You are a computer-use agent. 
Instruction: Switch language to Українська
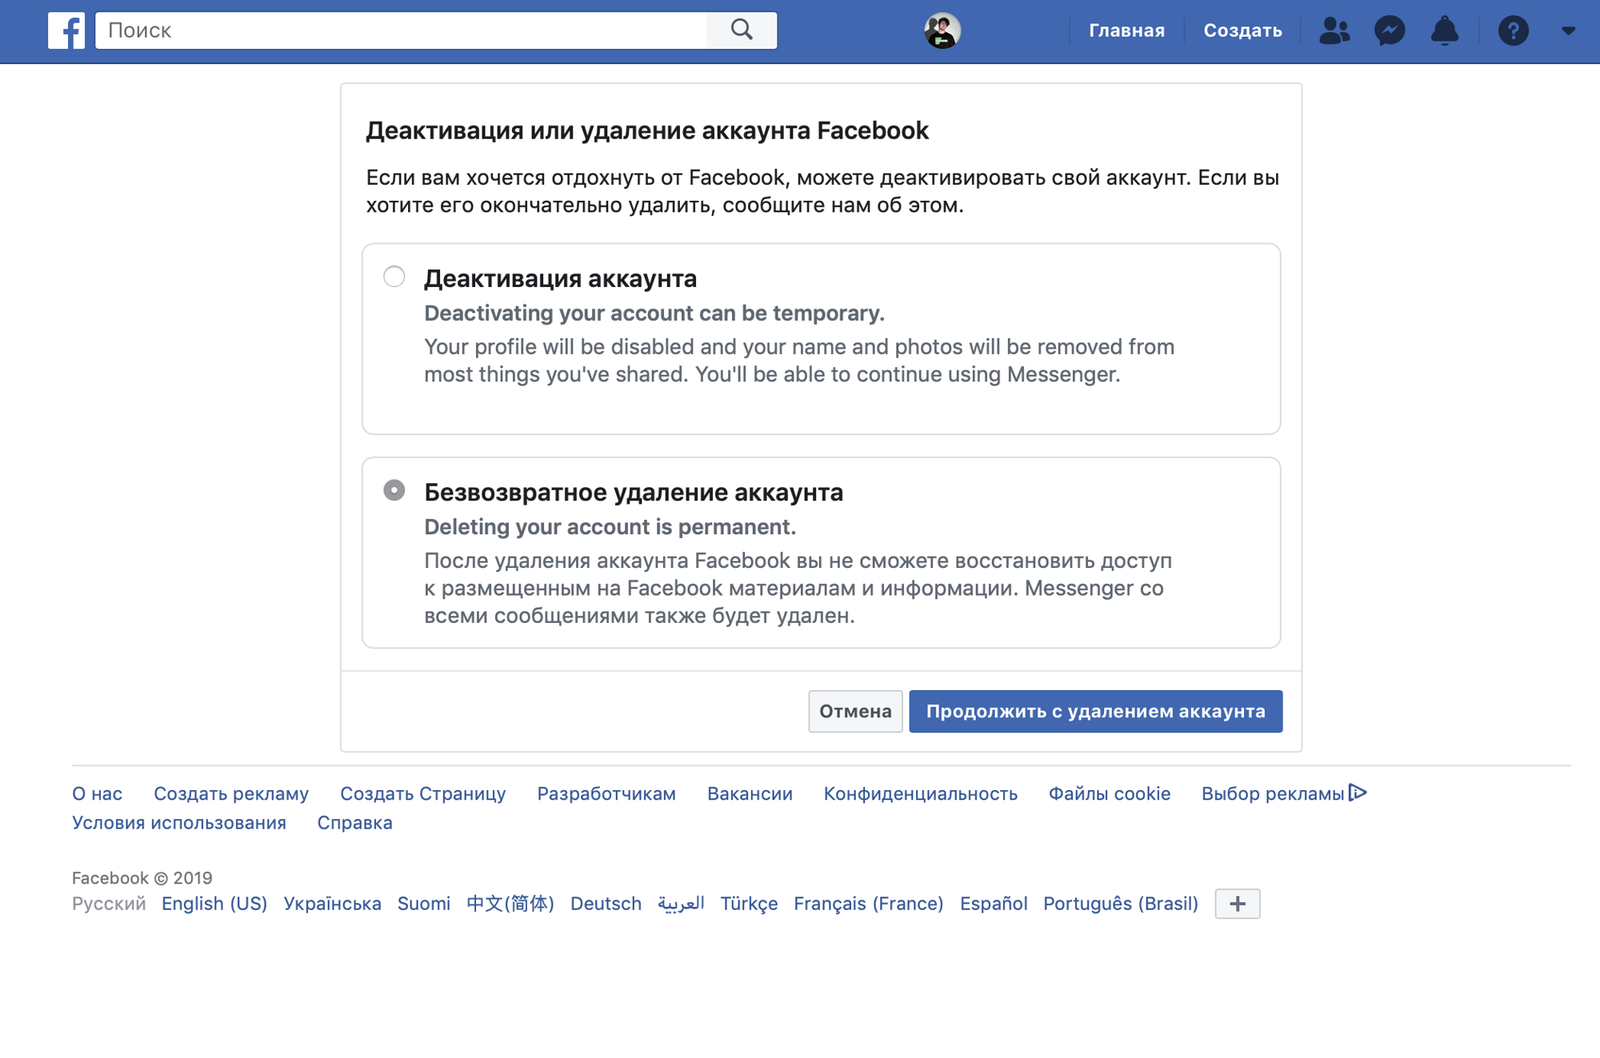[x=332, y=903]
